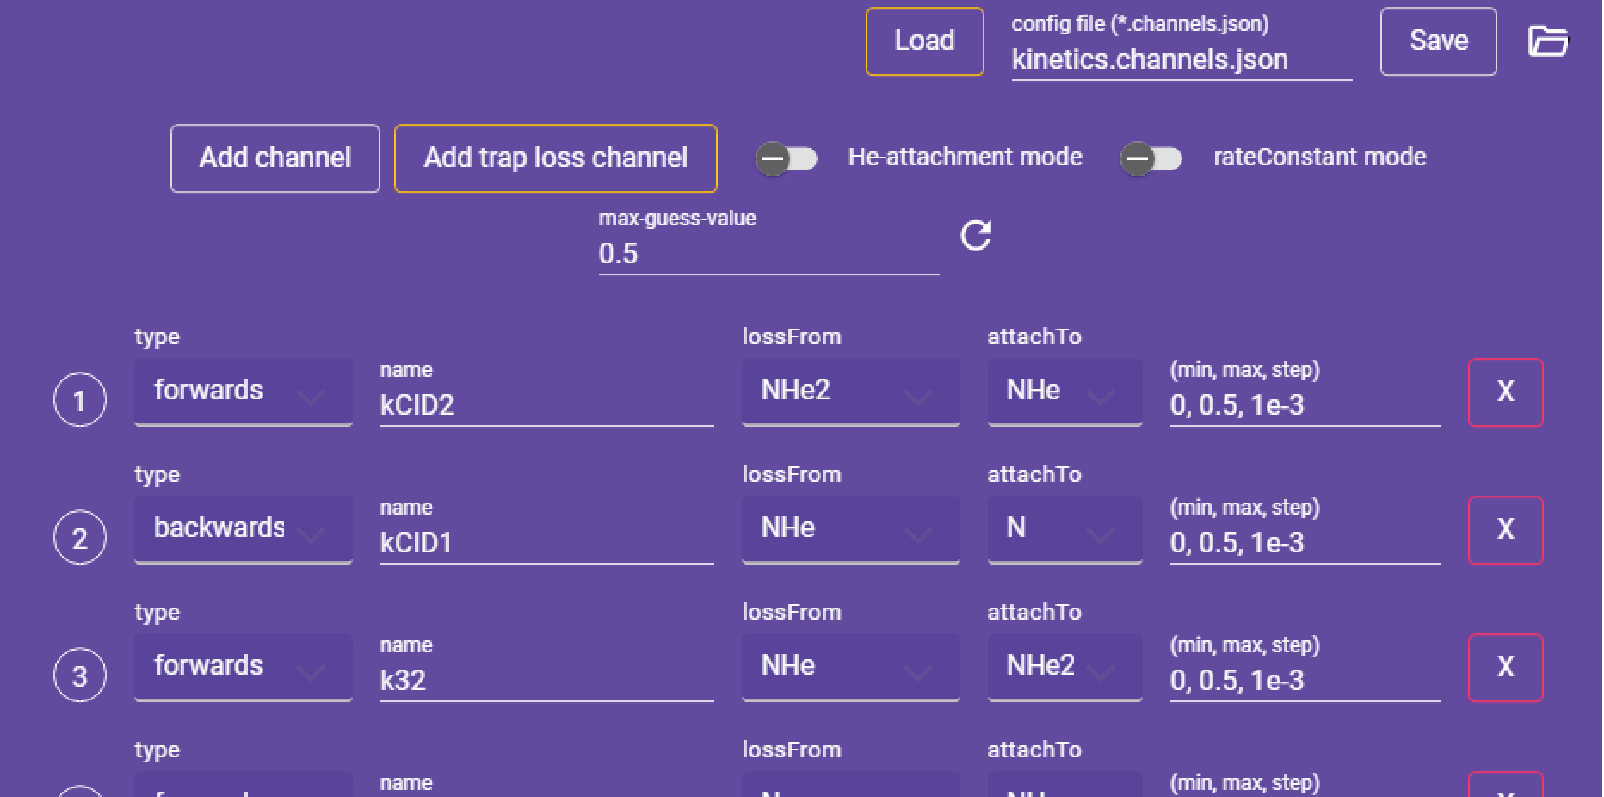Click the refresh icon beside max-guess-value
Screen dimensions: 1604x797
(x=976, y=236)
